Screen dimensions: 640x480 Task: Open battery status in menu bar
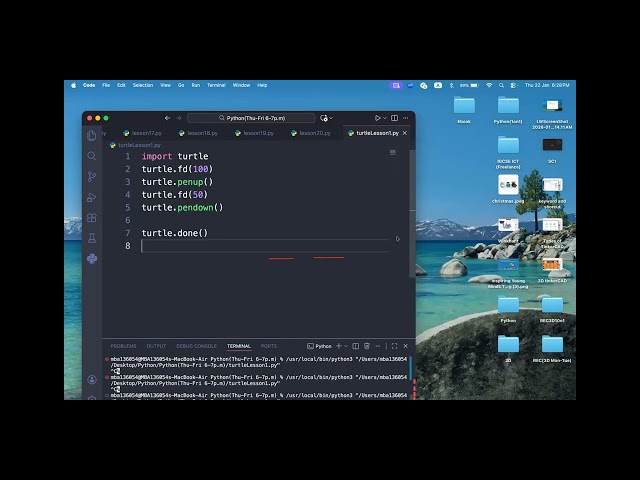[469, 85]
